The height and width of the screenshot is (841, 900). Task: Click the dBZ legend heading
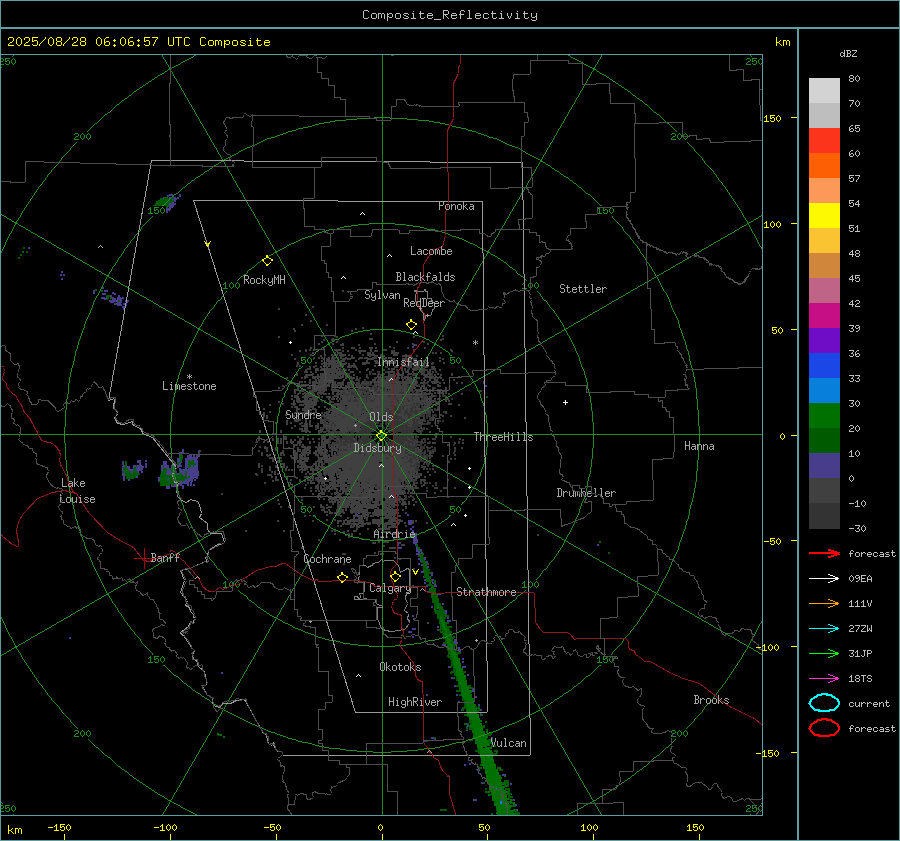point(848,53)
